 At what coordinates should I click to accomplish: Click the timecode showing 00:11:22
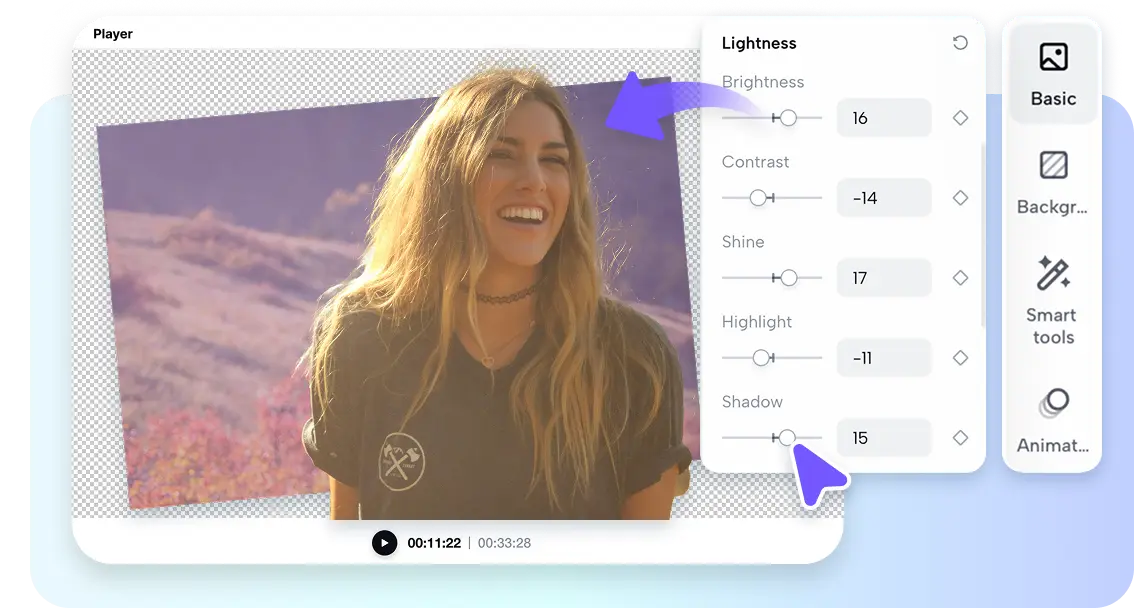pos(434,543)
